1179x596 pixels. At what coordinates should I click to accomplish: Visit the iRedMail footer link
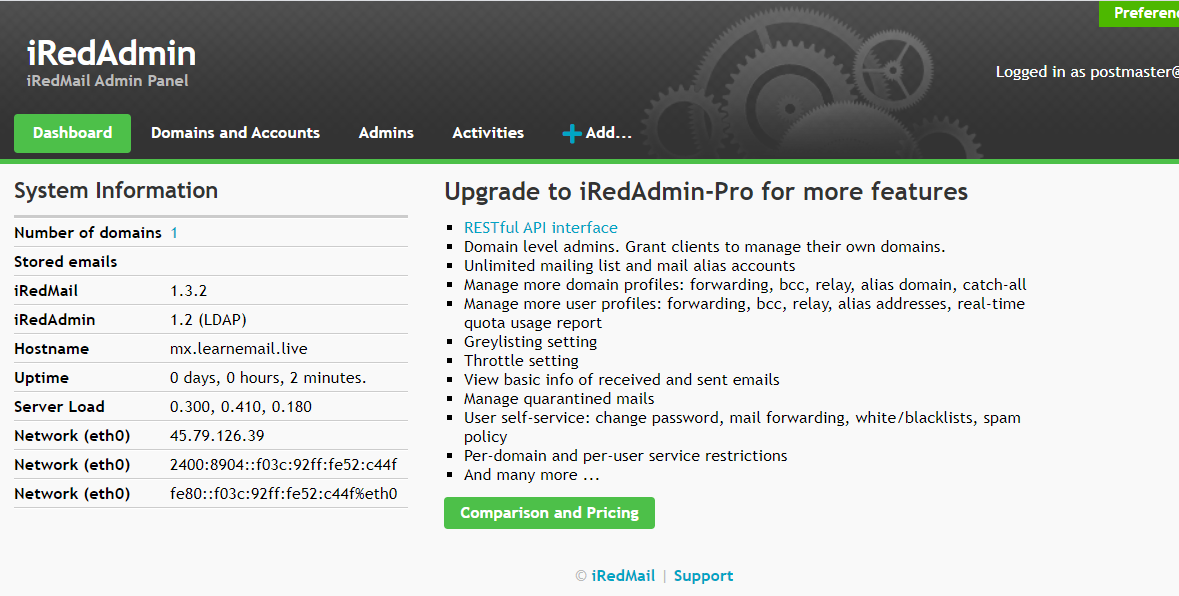(623, 576)
